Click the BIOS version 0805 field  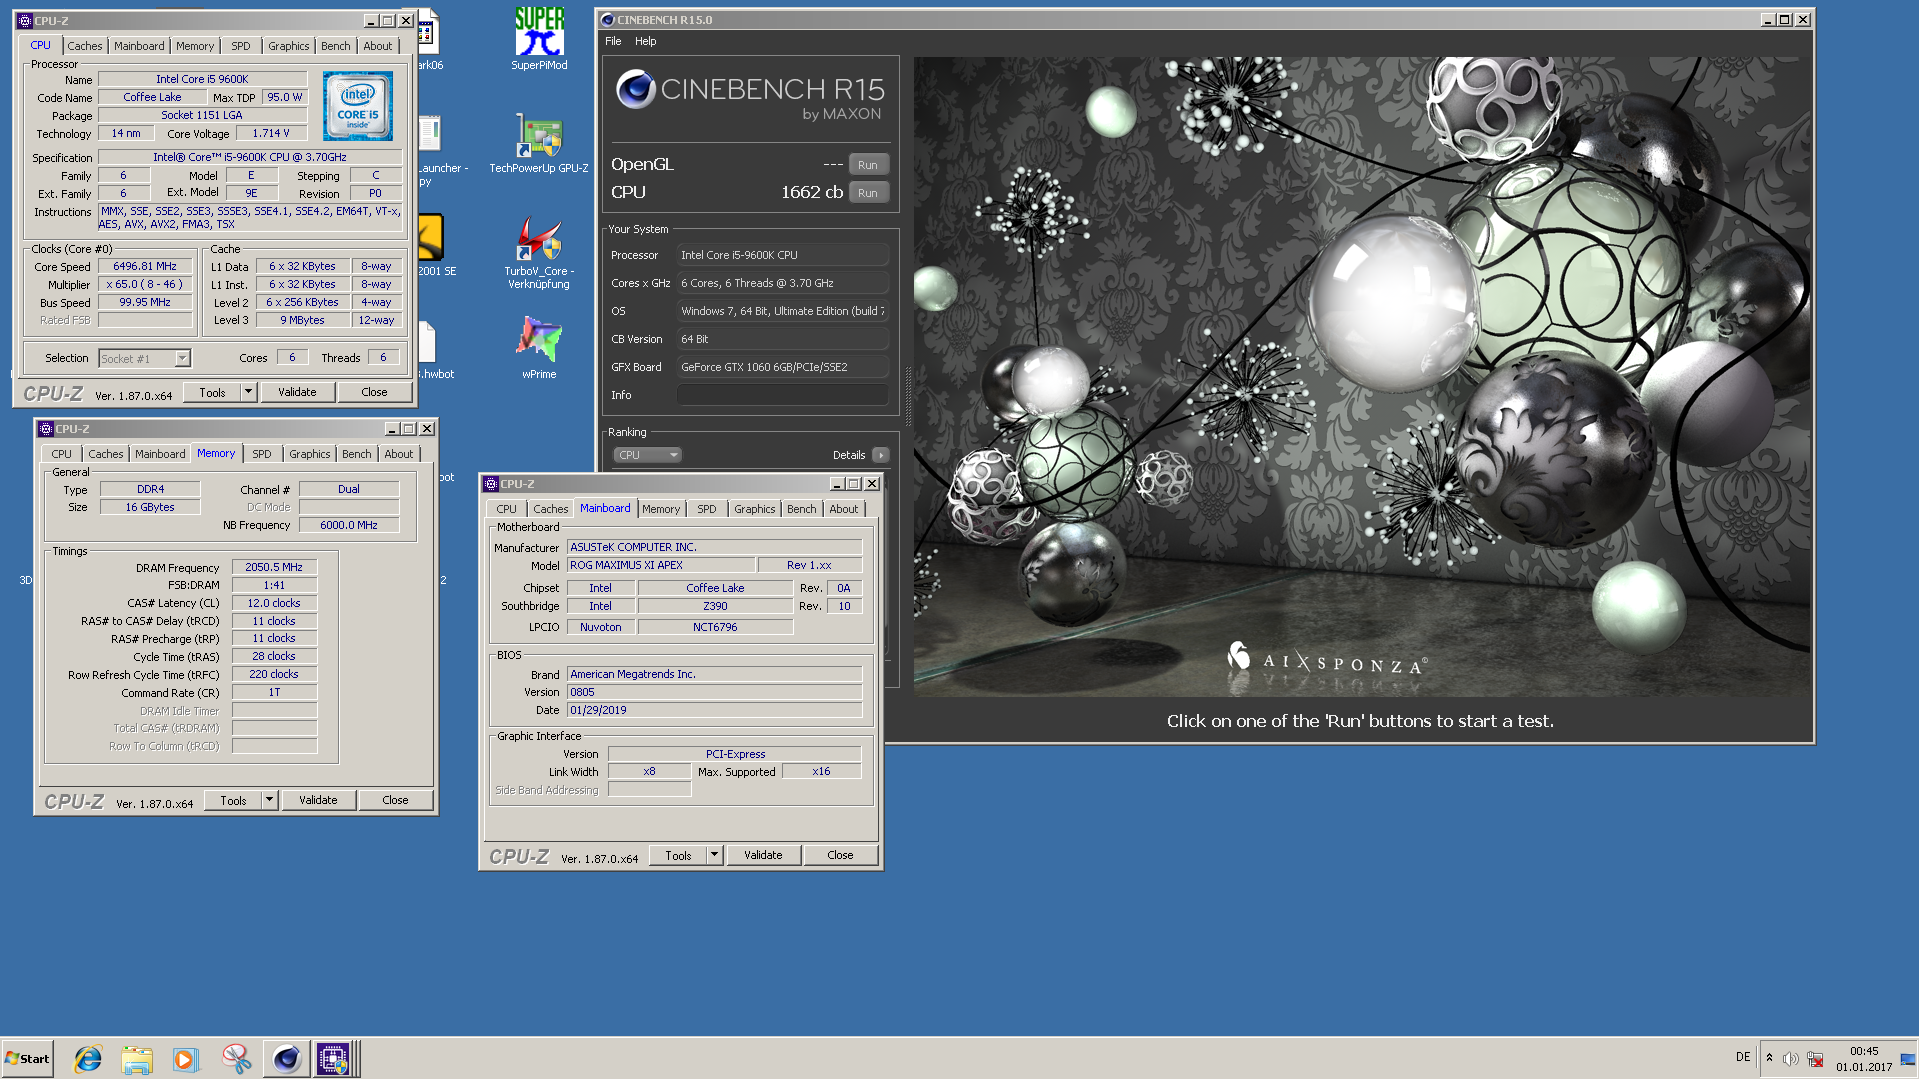[715, 692]
